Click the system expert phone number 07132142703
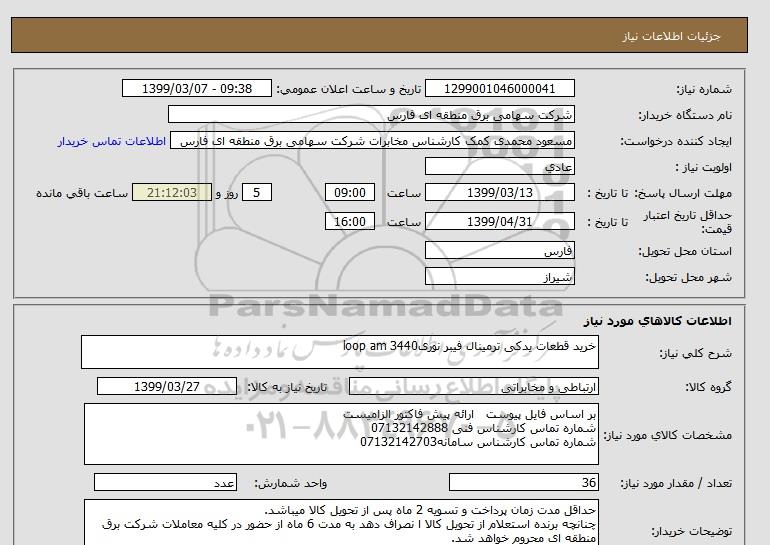Image resolution: width=770 pixels, height=545 pixels. coord(398,442)
